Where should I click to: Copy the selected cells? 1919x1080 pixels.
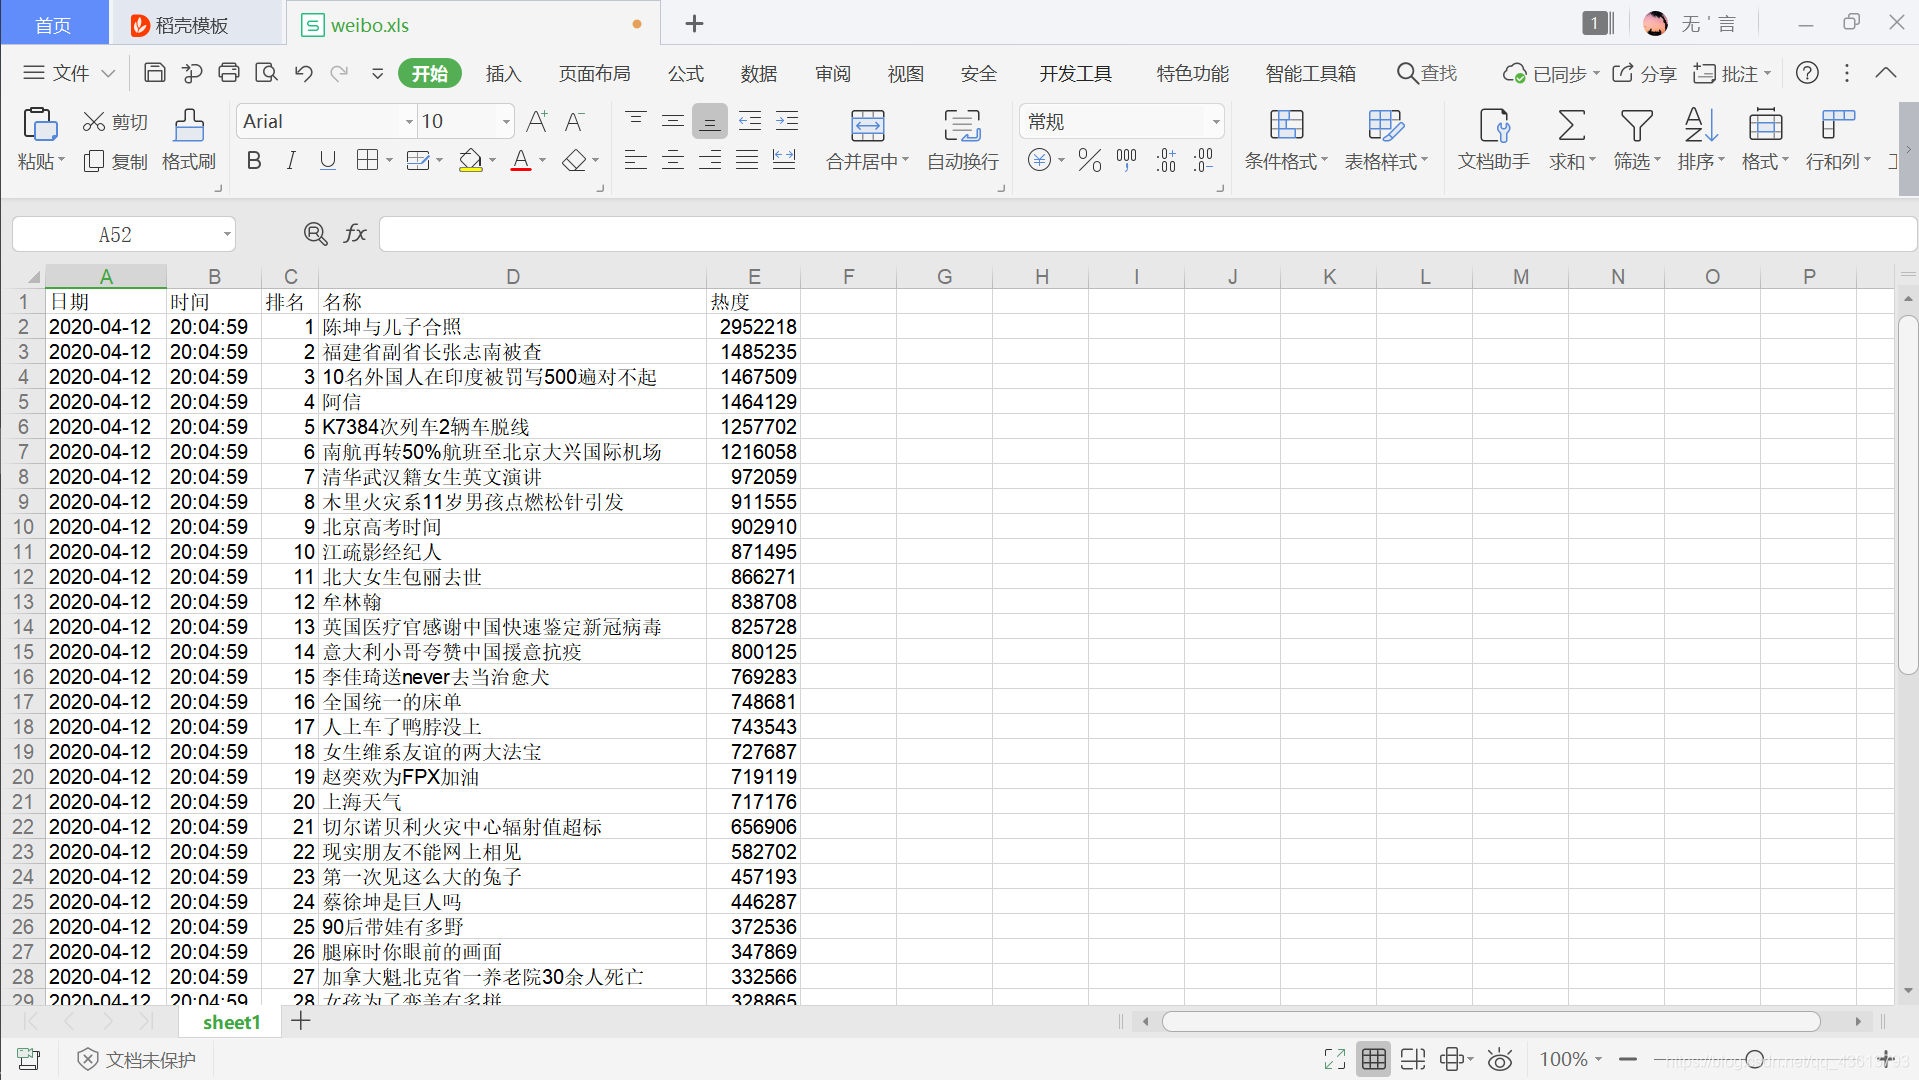click(x=115, y=161)
